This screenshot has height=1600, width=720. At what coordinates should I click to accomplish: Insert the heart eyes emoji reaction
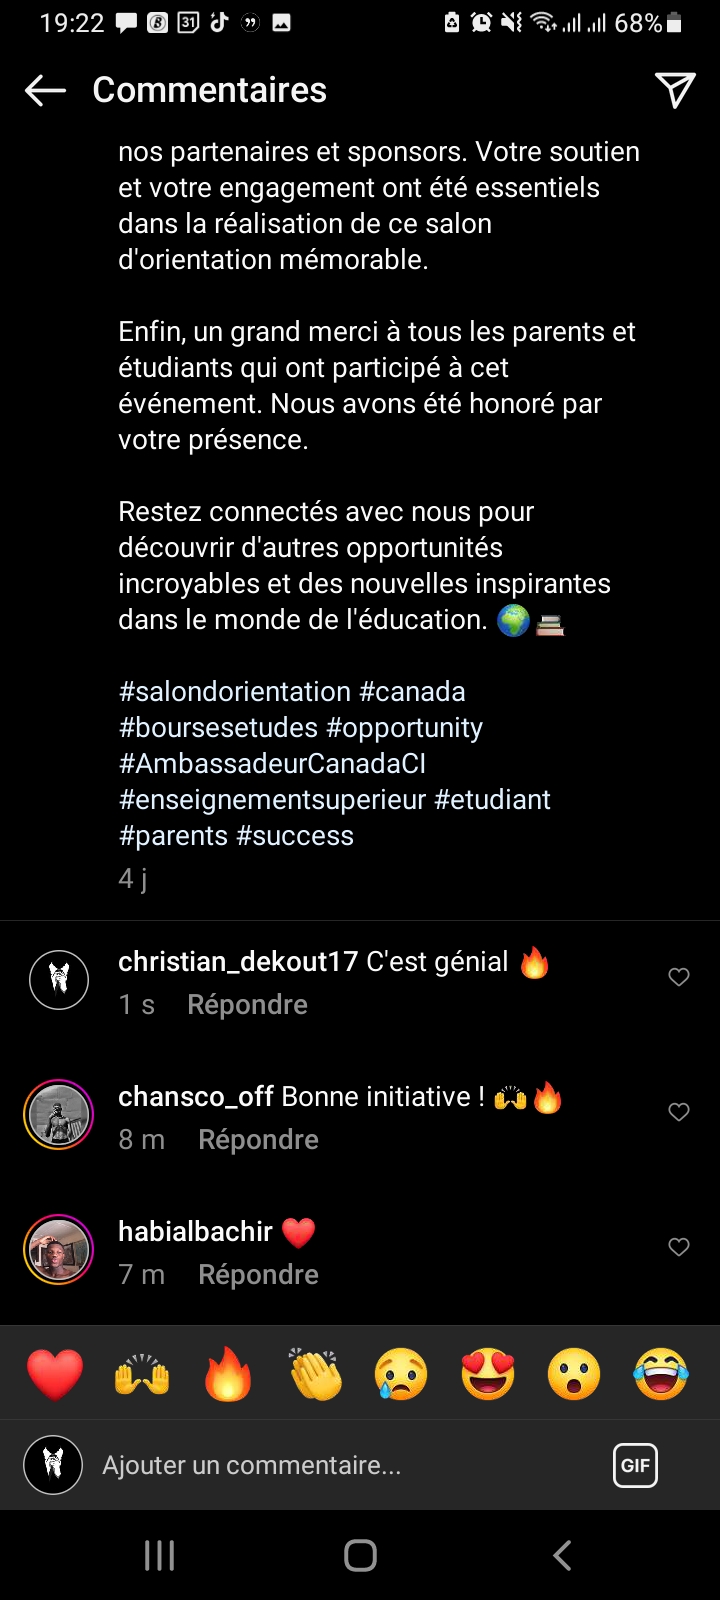pyautogui.click(x=488, y=1373)
